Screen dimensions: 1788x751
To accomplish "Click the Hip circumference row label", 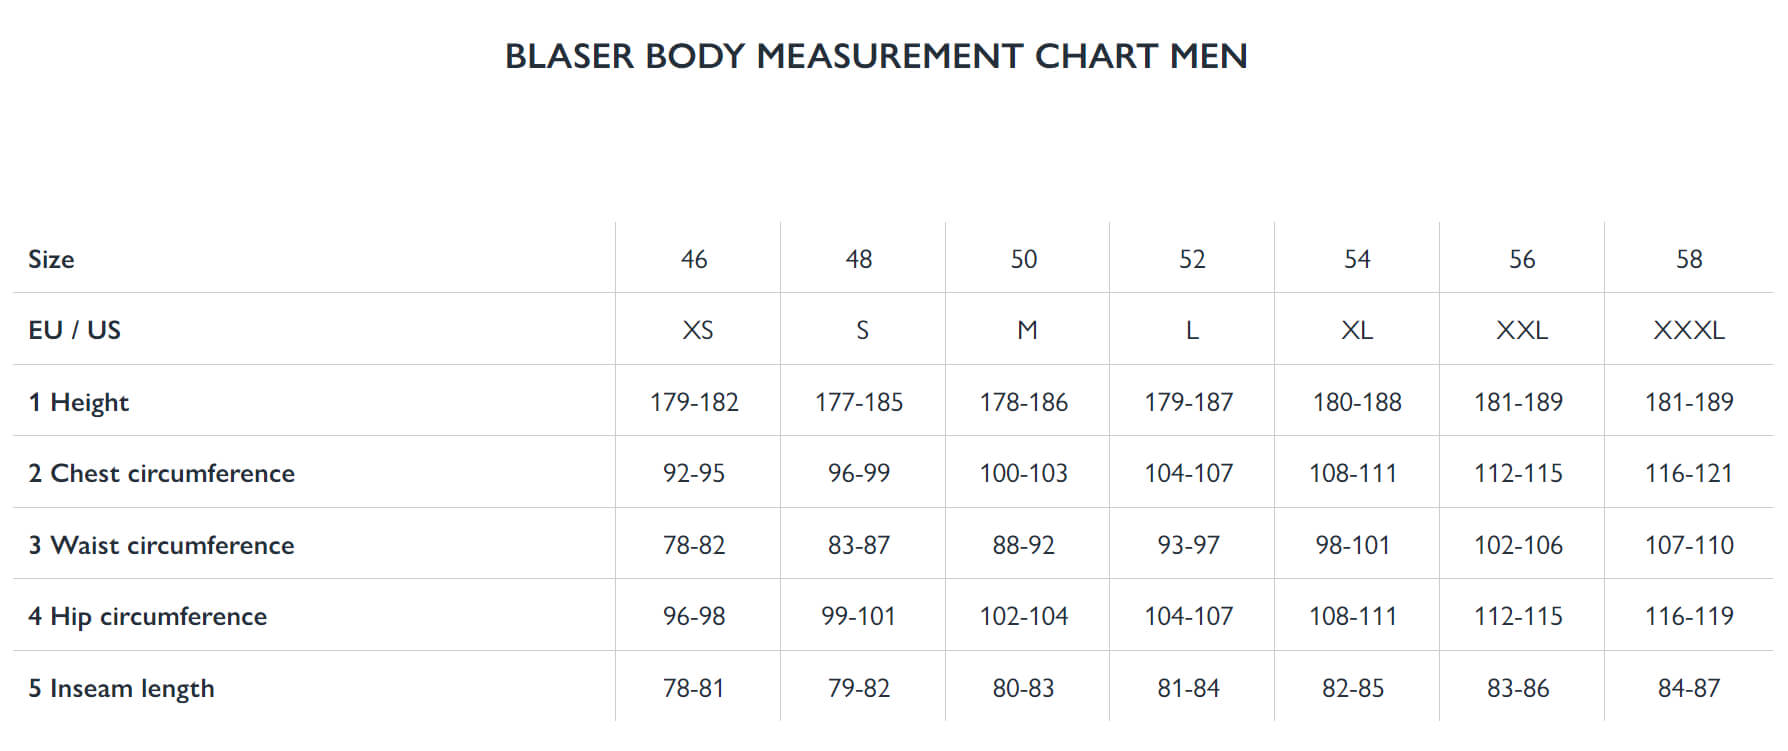I will 147,616.
